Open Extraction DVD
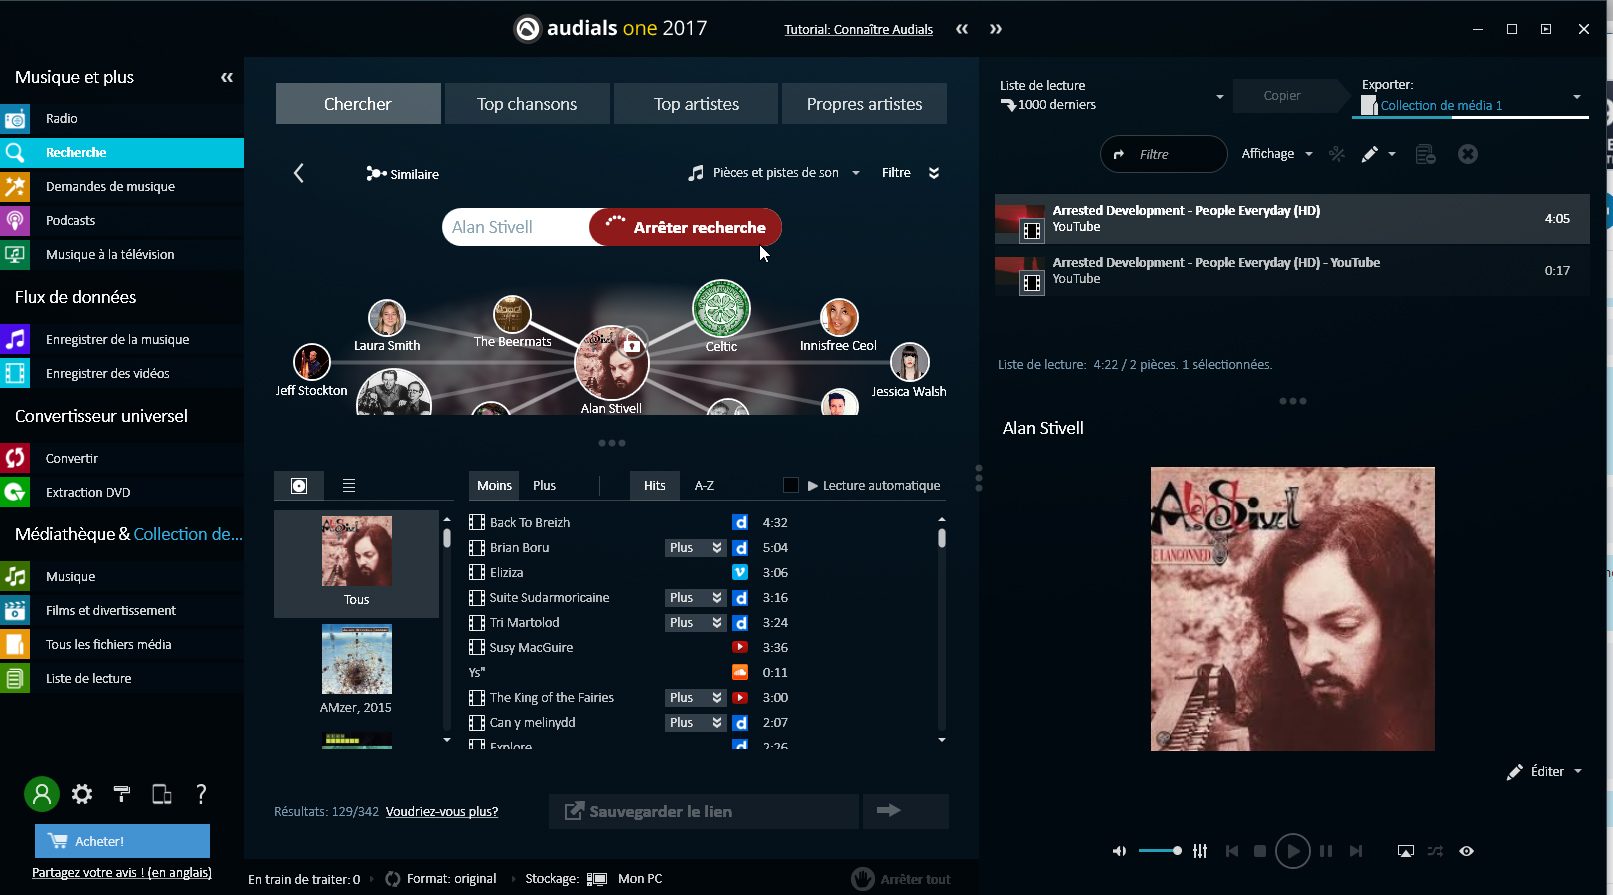Viewport: 1613px width, 895px height. (122, 492)
